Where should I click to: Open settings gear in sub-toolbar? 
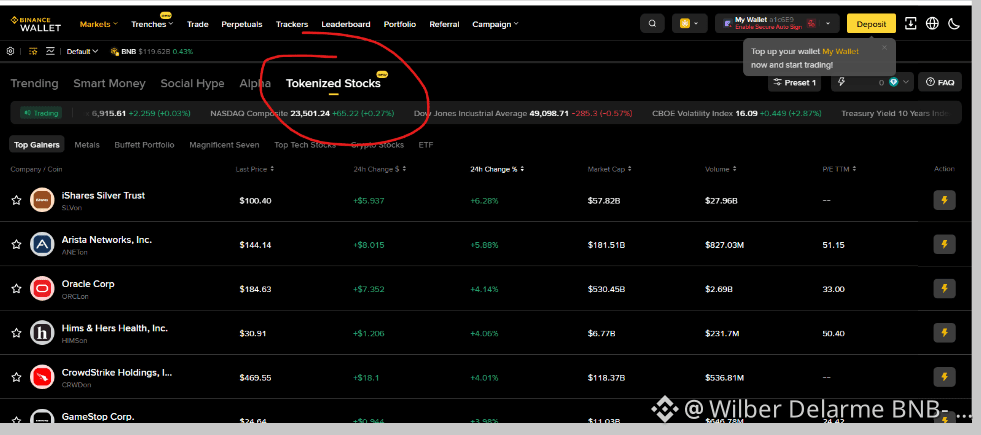(x=11, y=51)
